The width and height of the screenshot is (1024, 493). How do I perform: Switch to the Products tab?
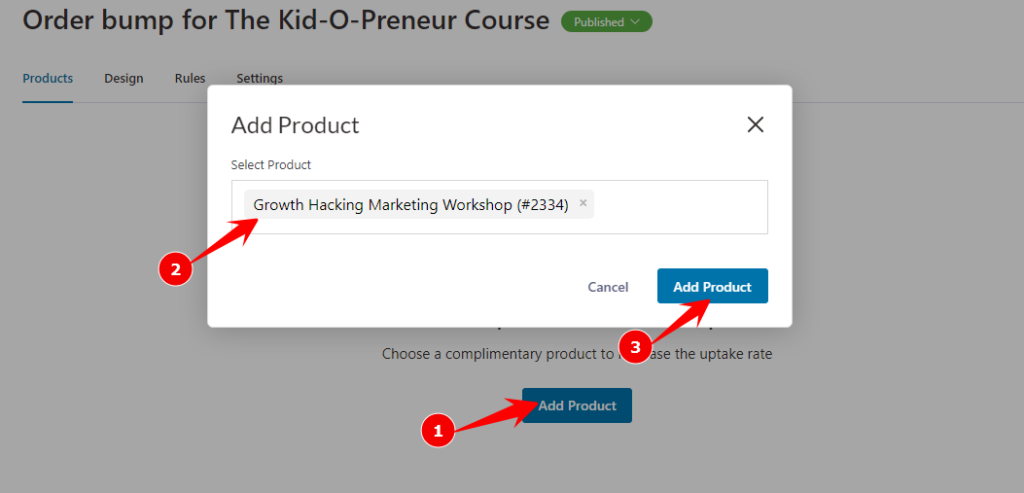tap(48, 78)
